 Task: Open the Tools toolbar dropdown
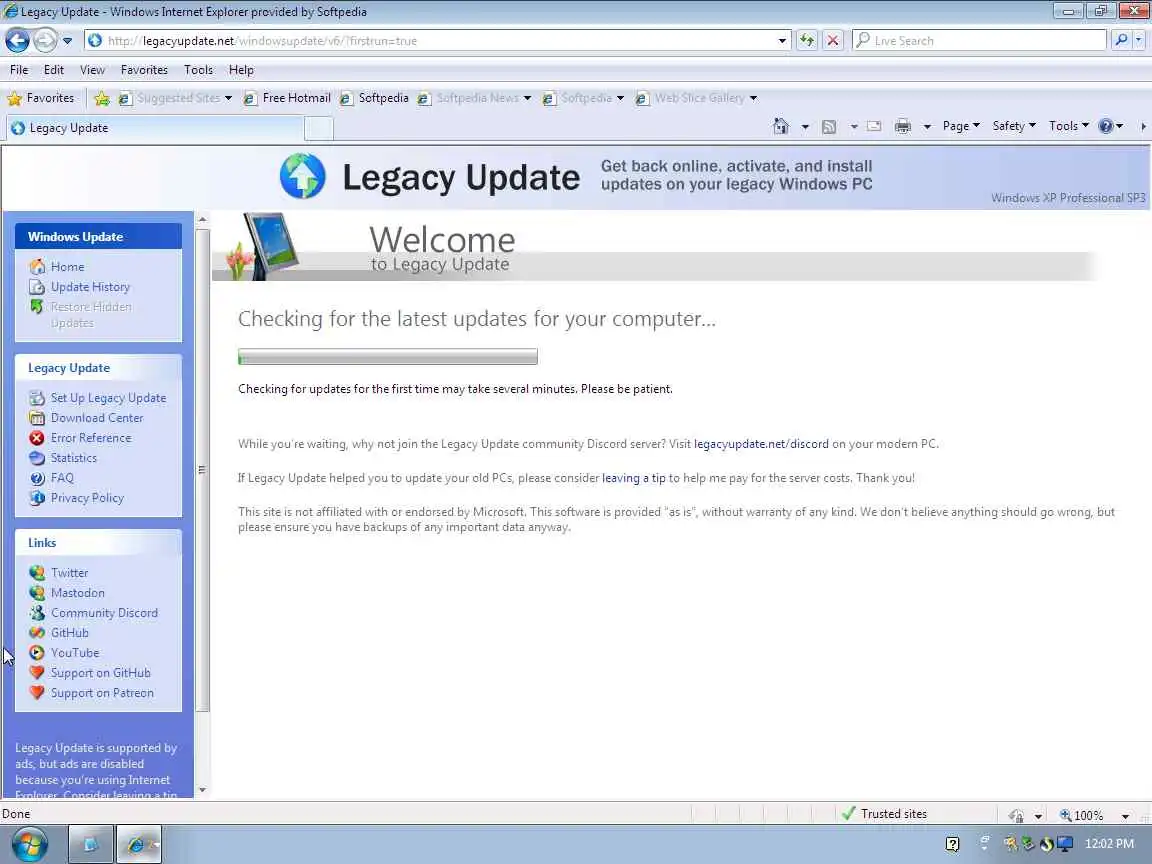tap(1069, 126)
